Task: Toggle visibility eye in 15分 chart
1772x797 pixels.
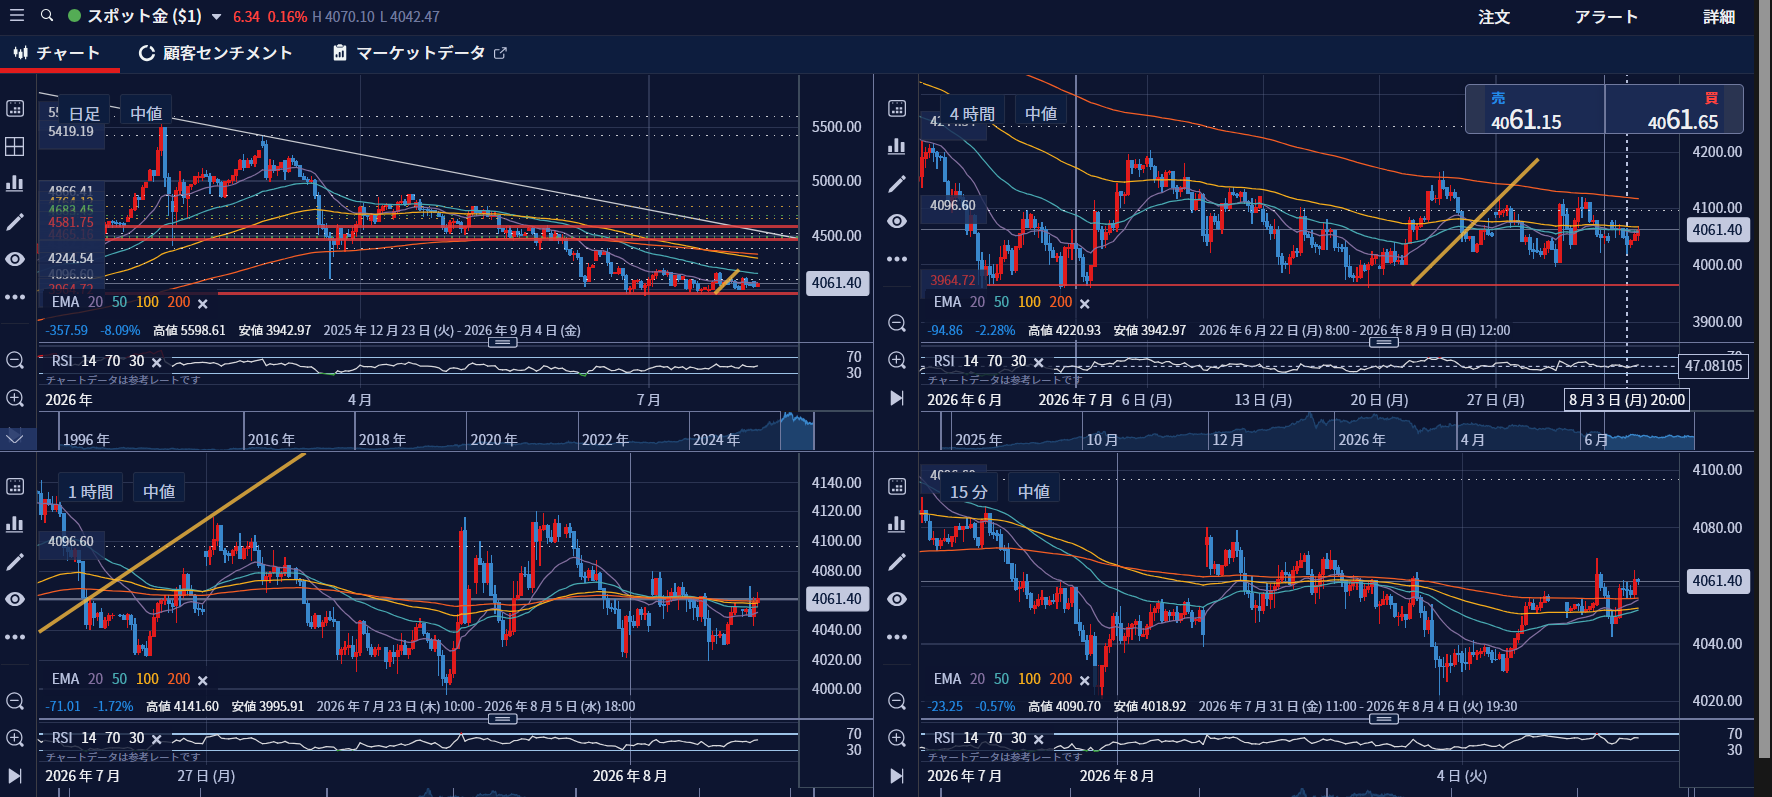Action: click(897, 599)
